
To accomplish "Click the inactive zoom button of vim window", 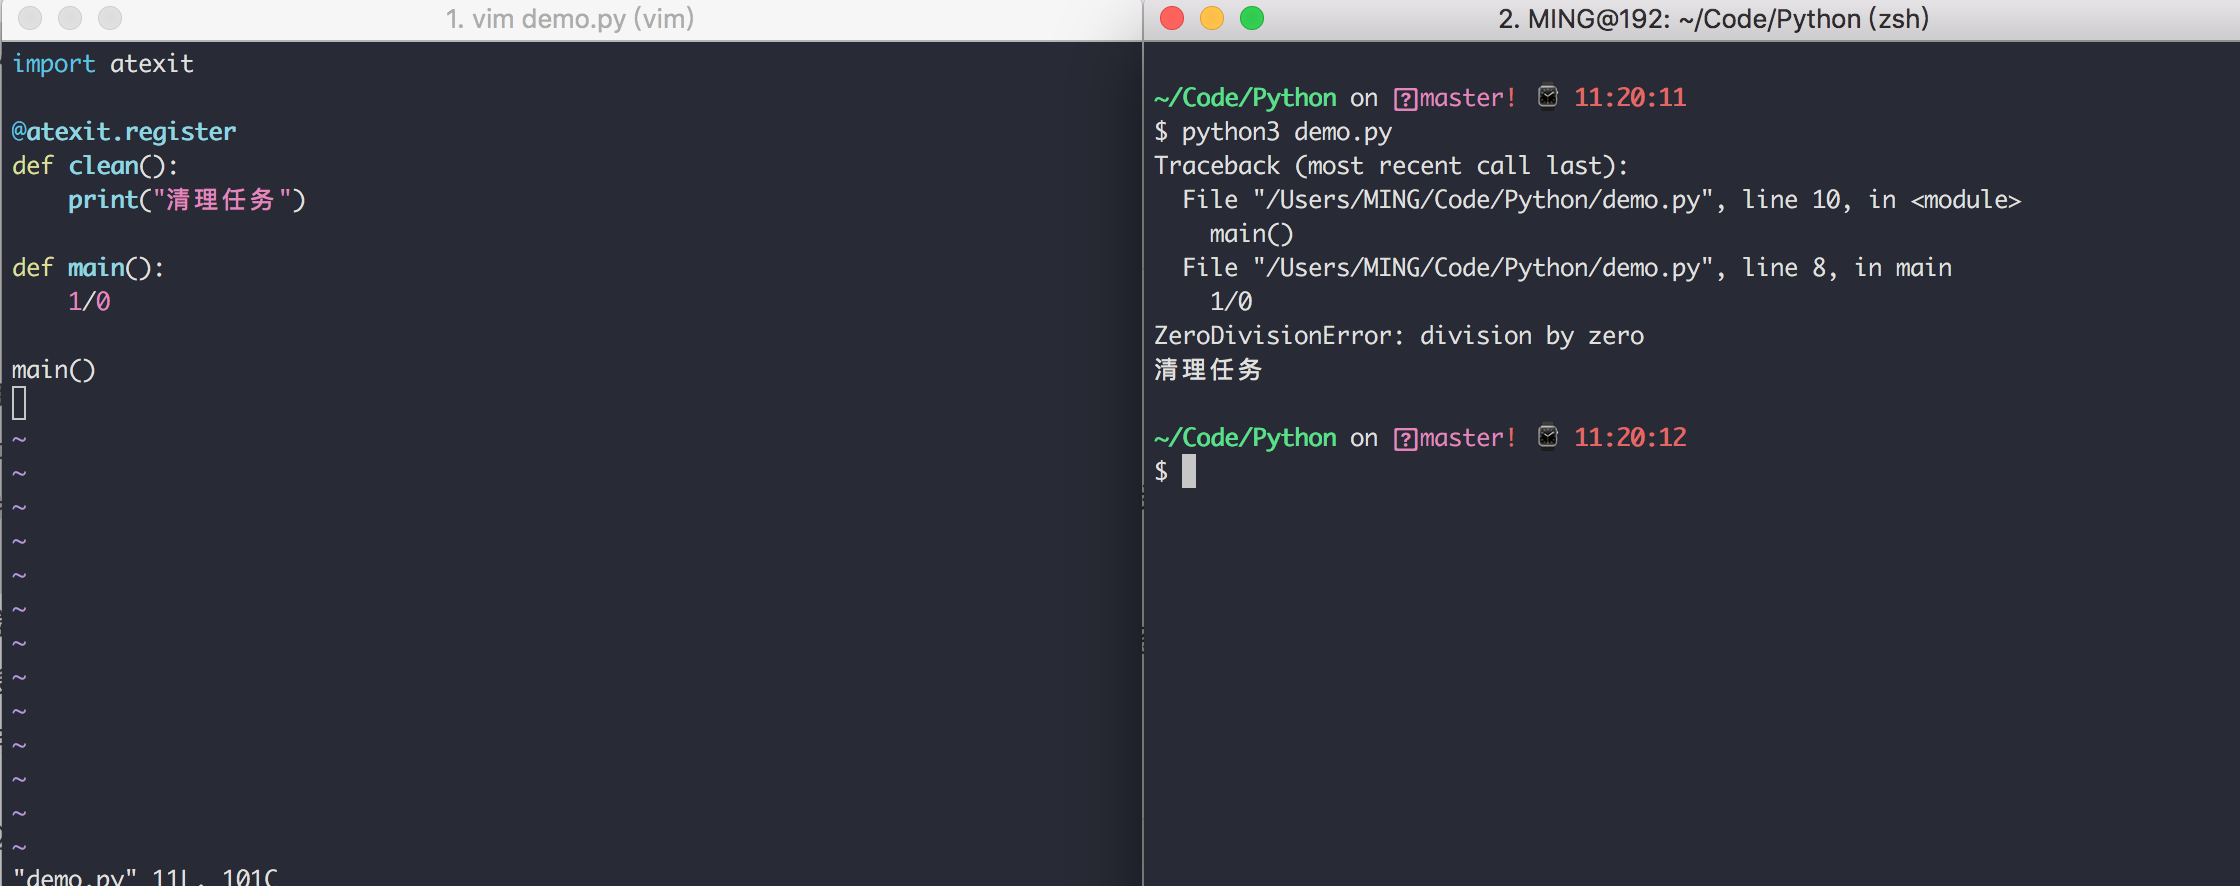I will pos(110,18).
